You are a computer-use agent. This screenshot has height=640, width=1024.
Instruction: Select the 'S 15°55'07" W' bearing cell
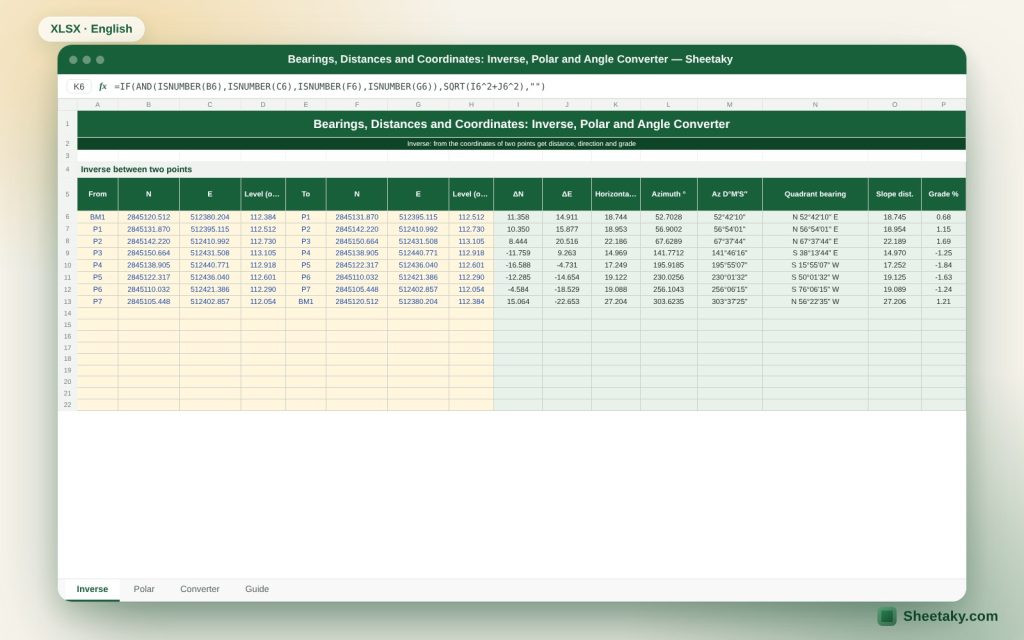[815, 265]
